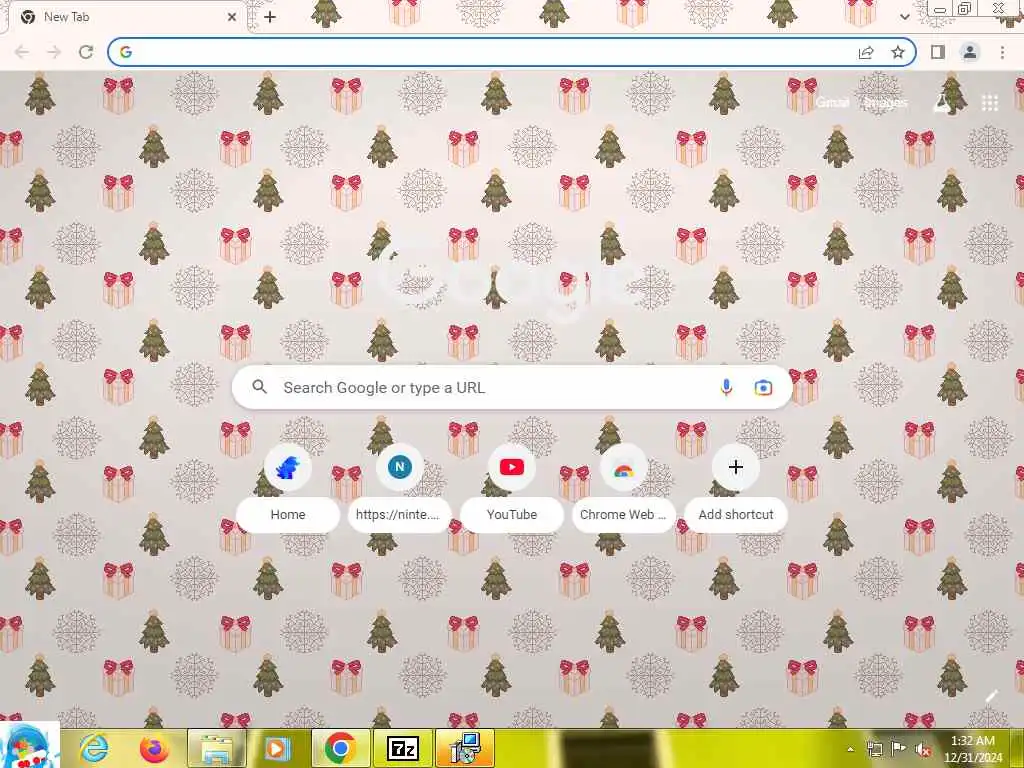Launch Firefox from the taskbar
Image resolution: width=1024 pixels, height=768 pixels.
(154, 748)
